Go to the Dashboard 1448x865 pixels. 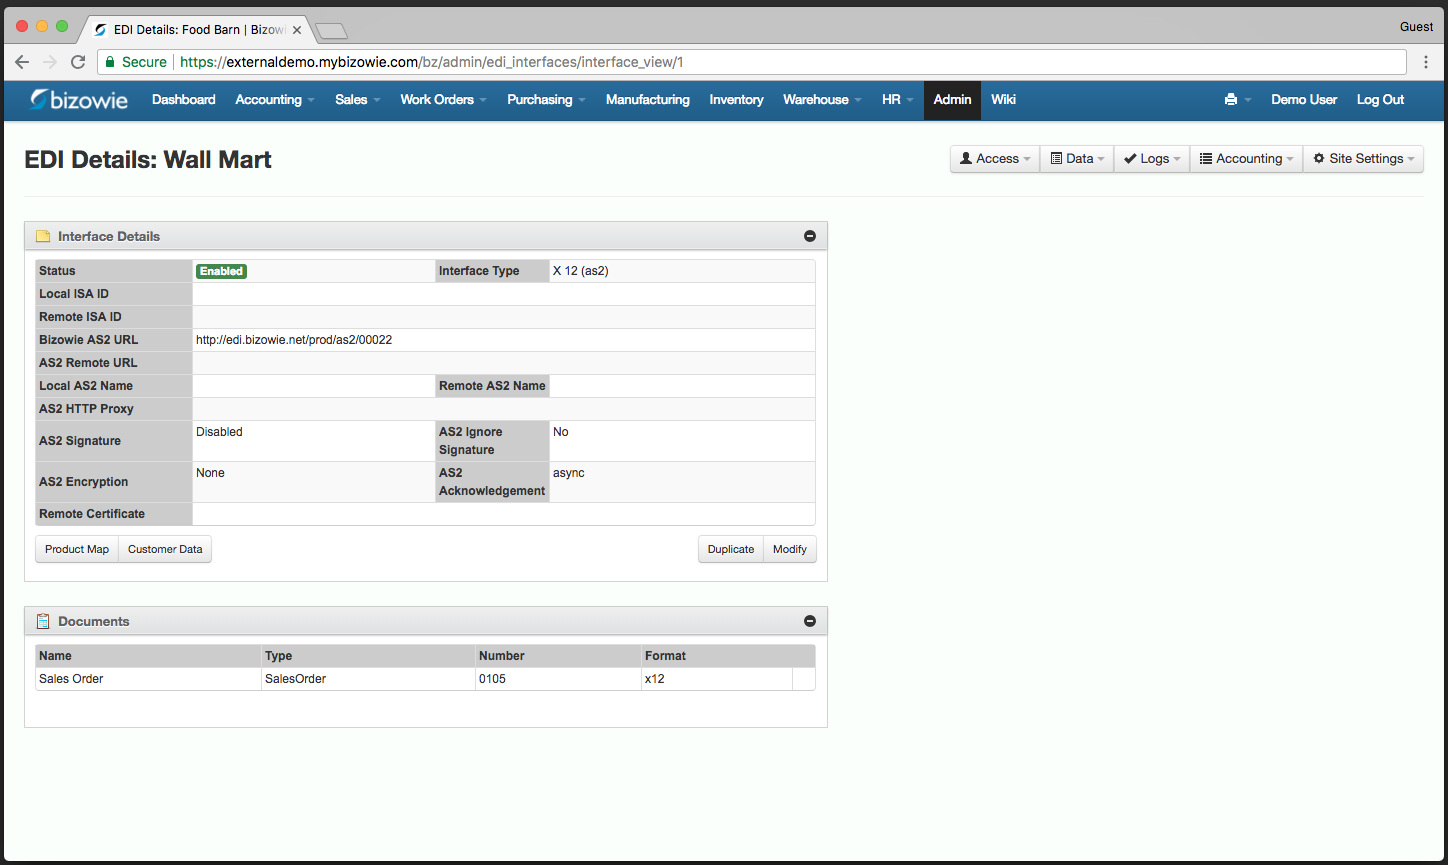pos(184,100)
